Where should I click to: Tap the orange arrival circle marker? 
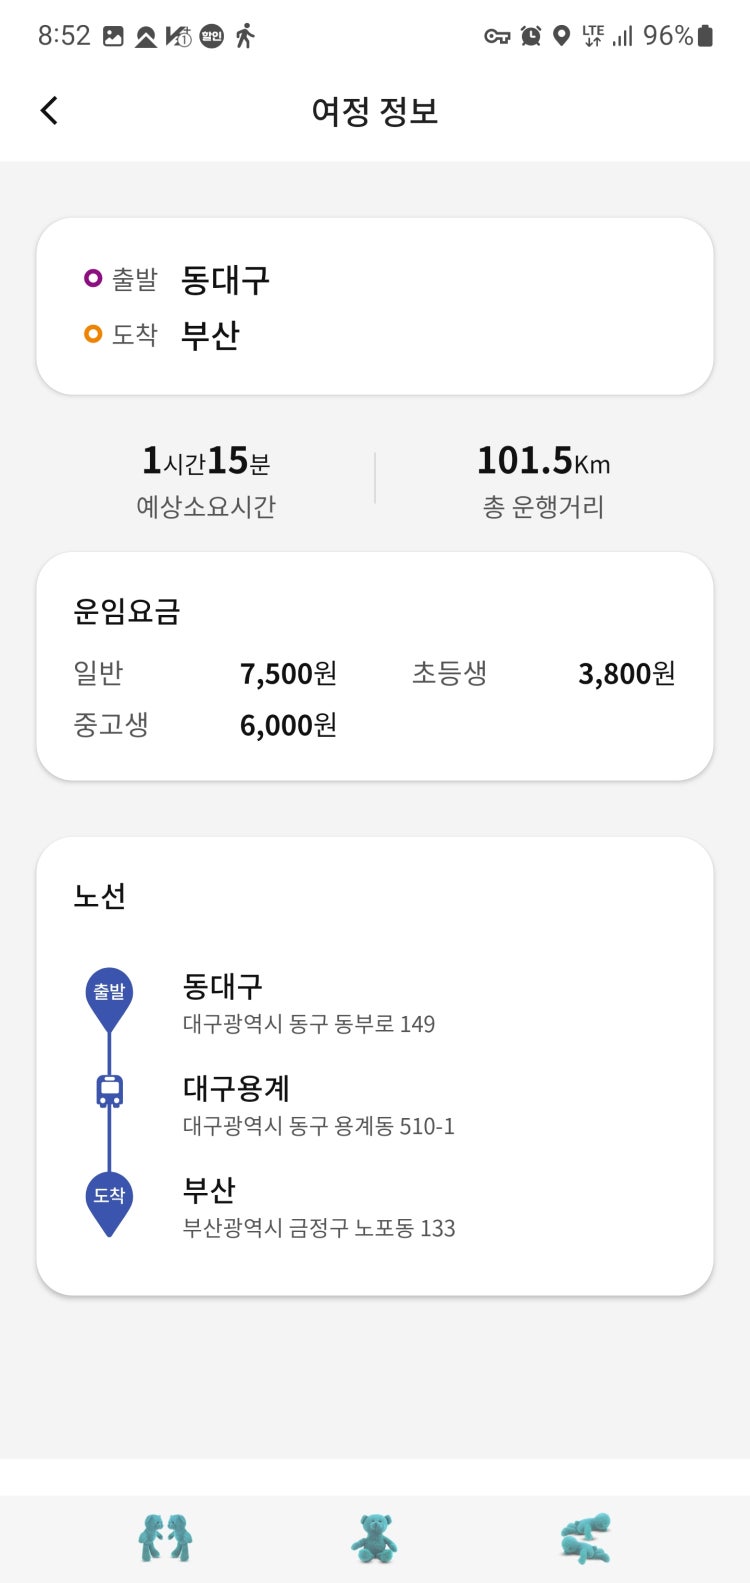[93, 334]
